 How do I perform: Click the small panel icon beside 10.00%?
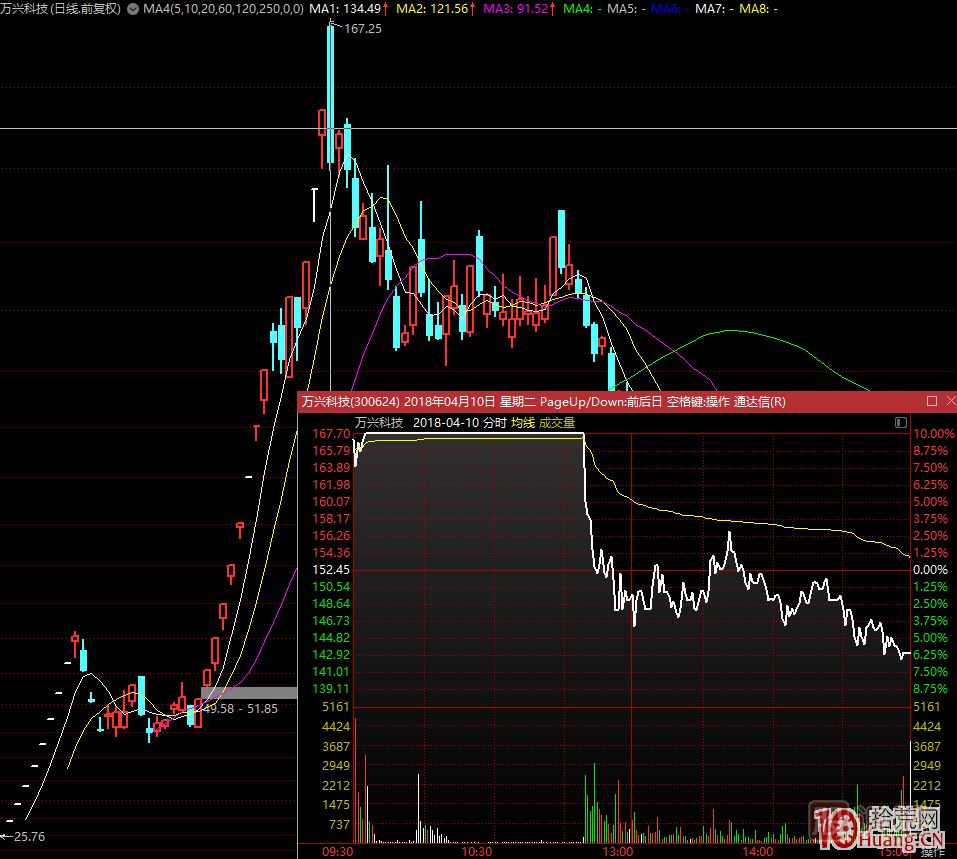pos(902,423)
